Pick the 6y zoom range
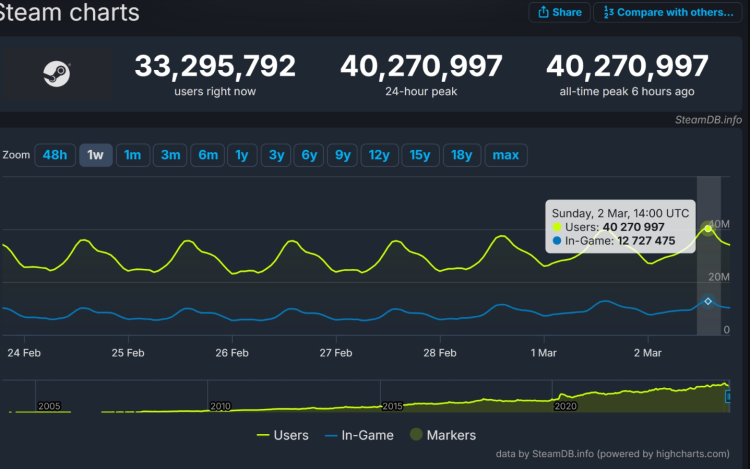The height and width of the screenshot is (469, 750). coord(309,155)
